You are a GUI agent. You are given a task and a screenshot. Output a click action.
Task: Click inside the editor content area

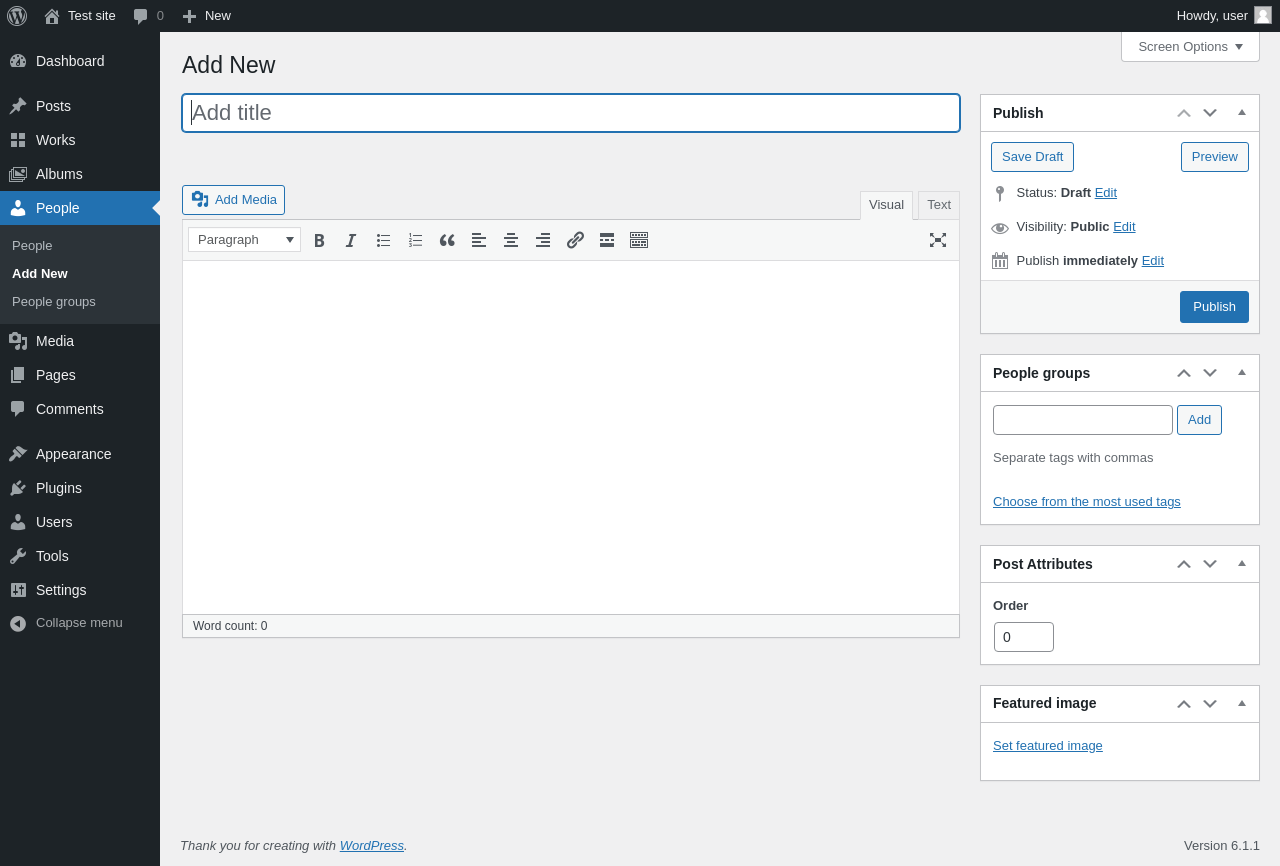pyautogui.click(x=571, y=437)
